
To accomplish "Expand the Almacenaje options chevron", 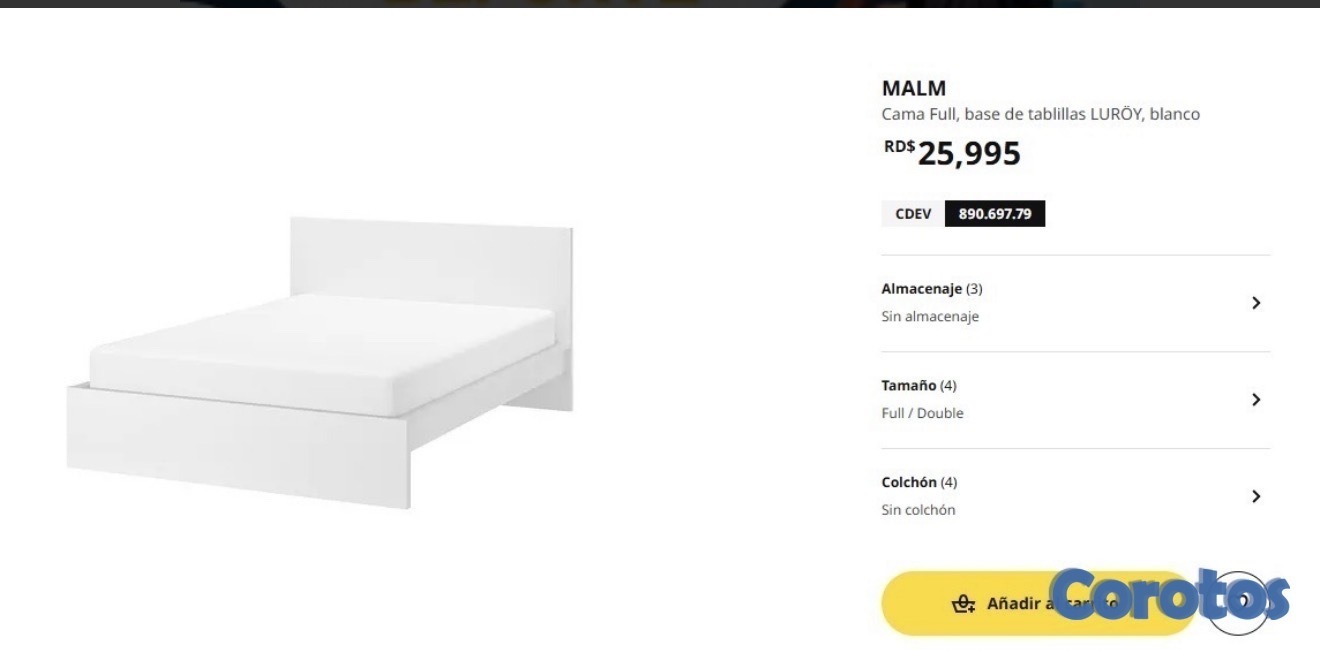I will pyautogui.click(x=1256, y=303).
